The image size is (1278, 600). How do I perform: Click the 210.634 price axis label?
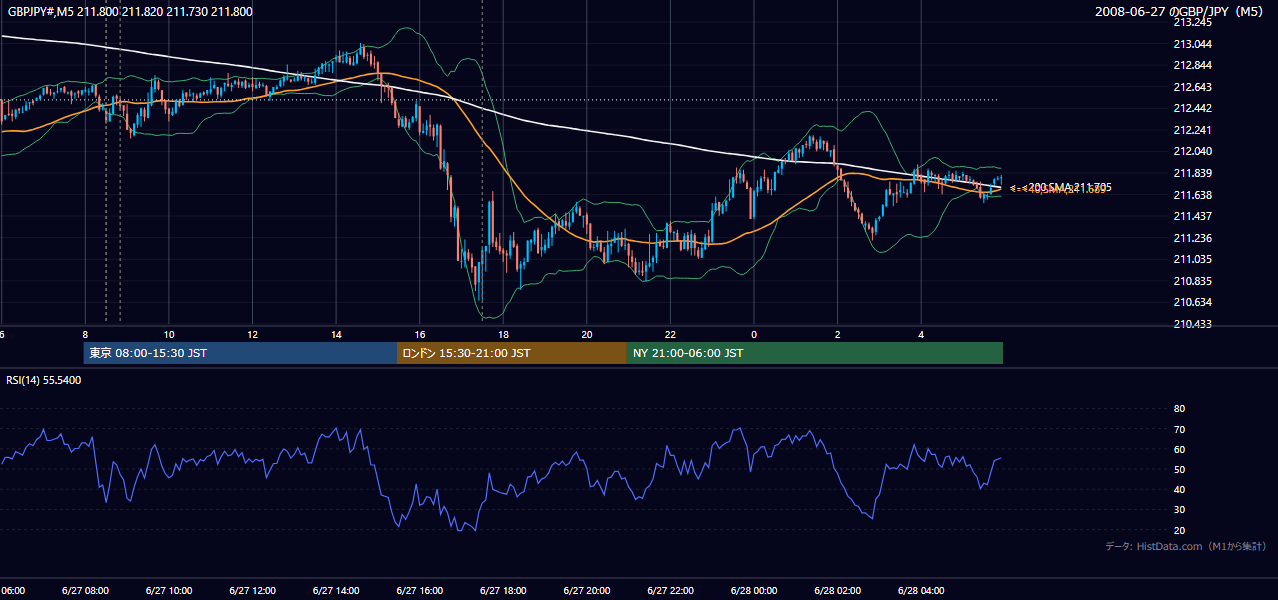(x=1192, y=302)
